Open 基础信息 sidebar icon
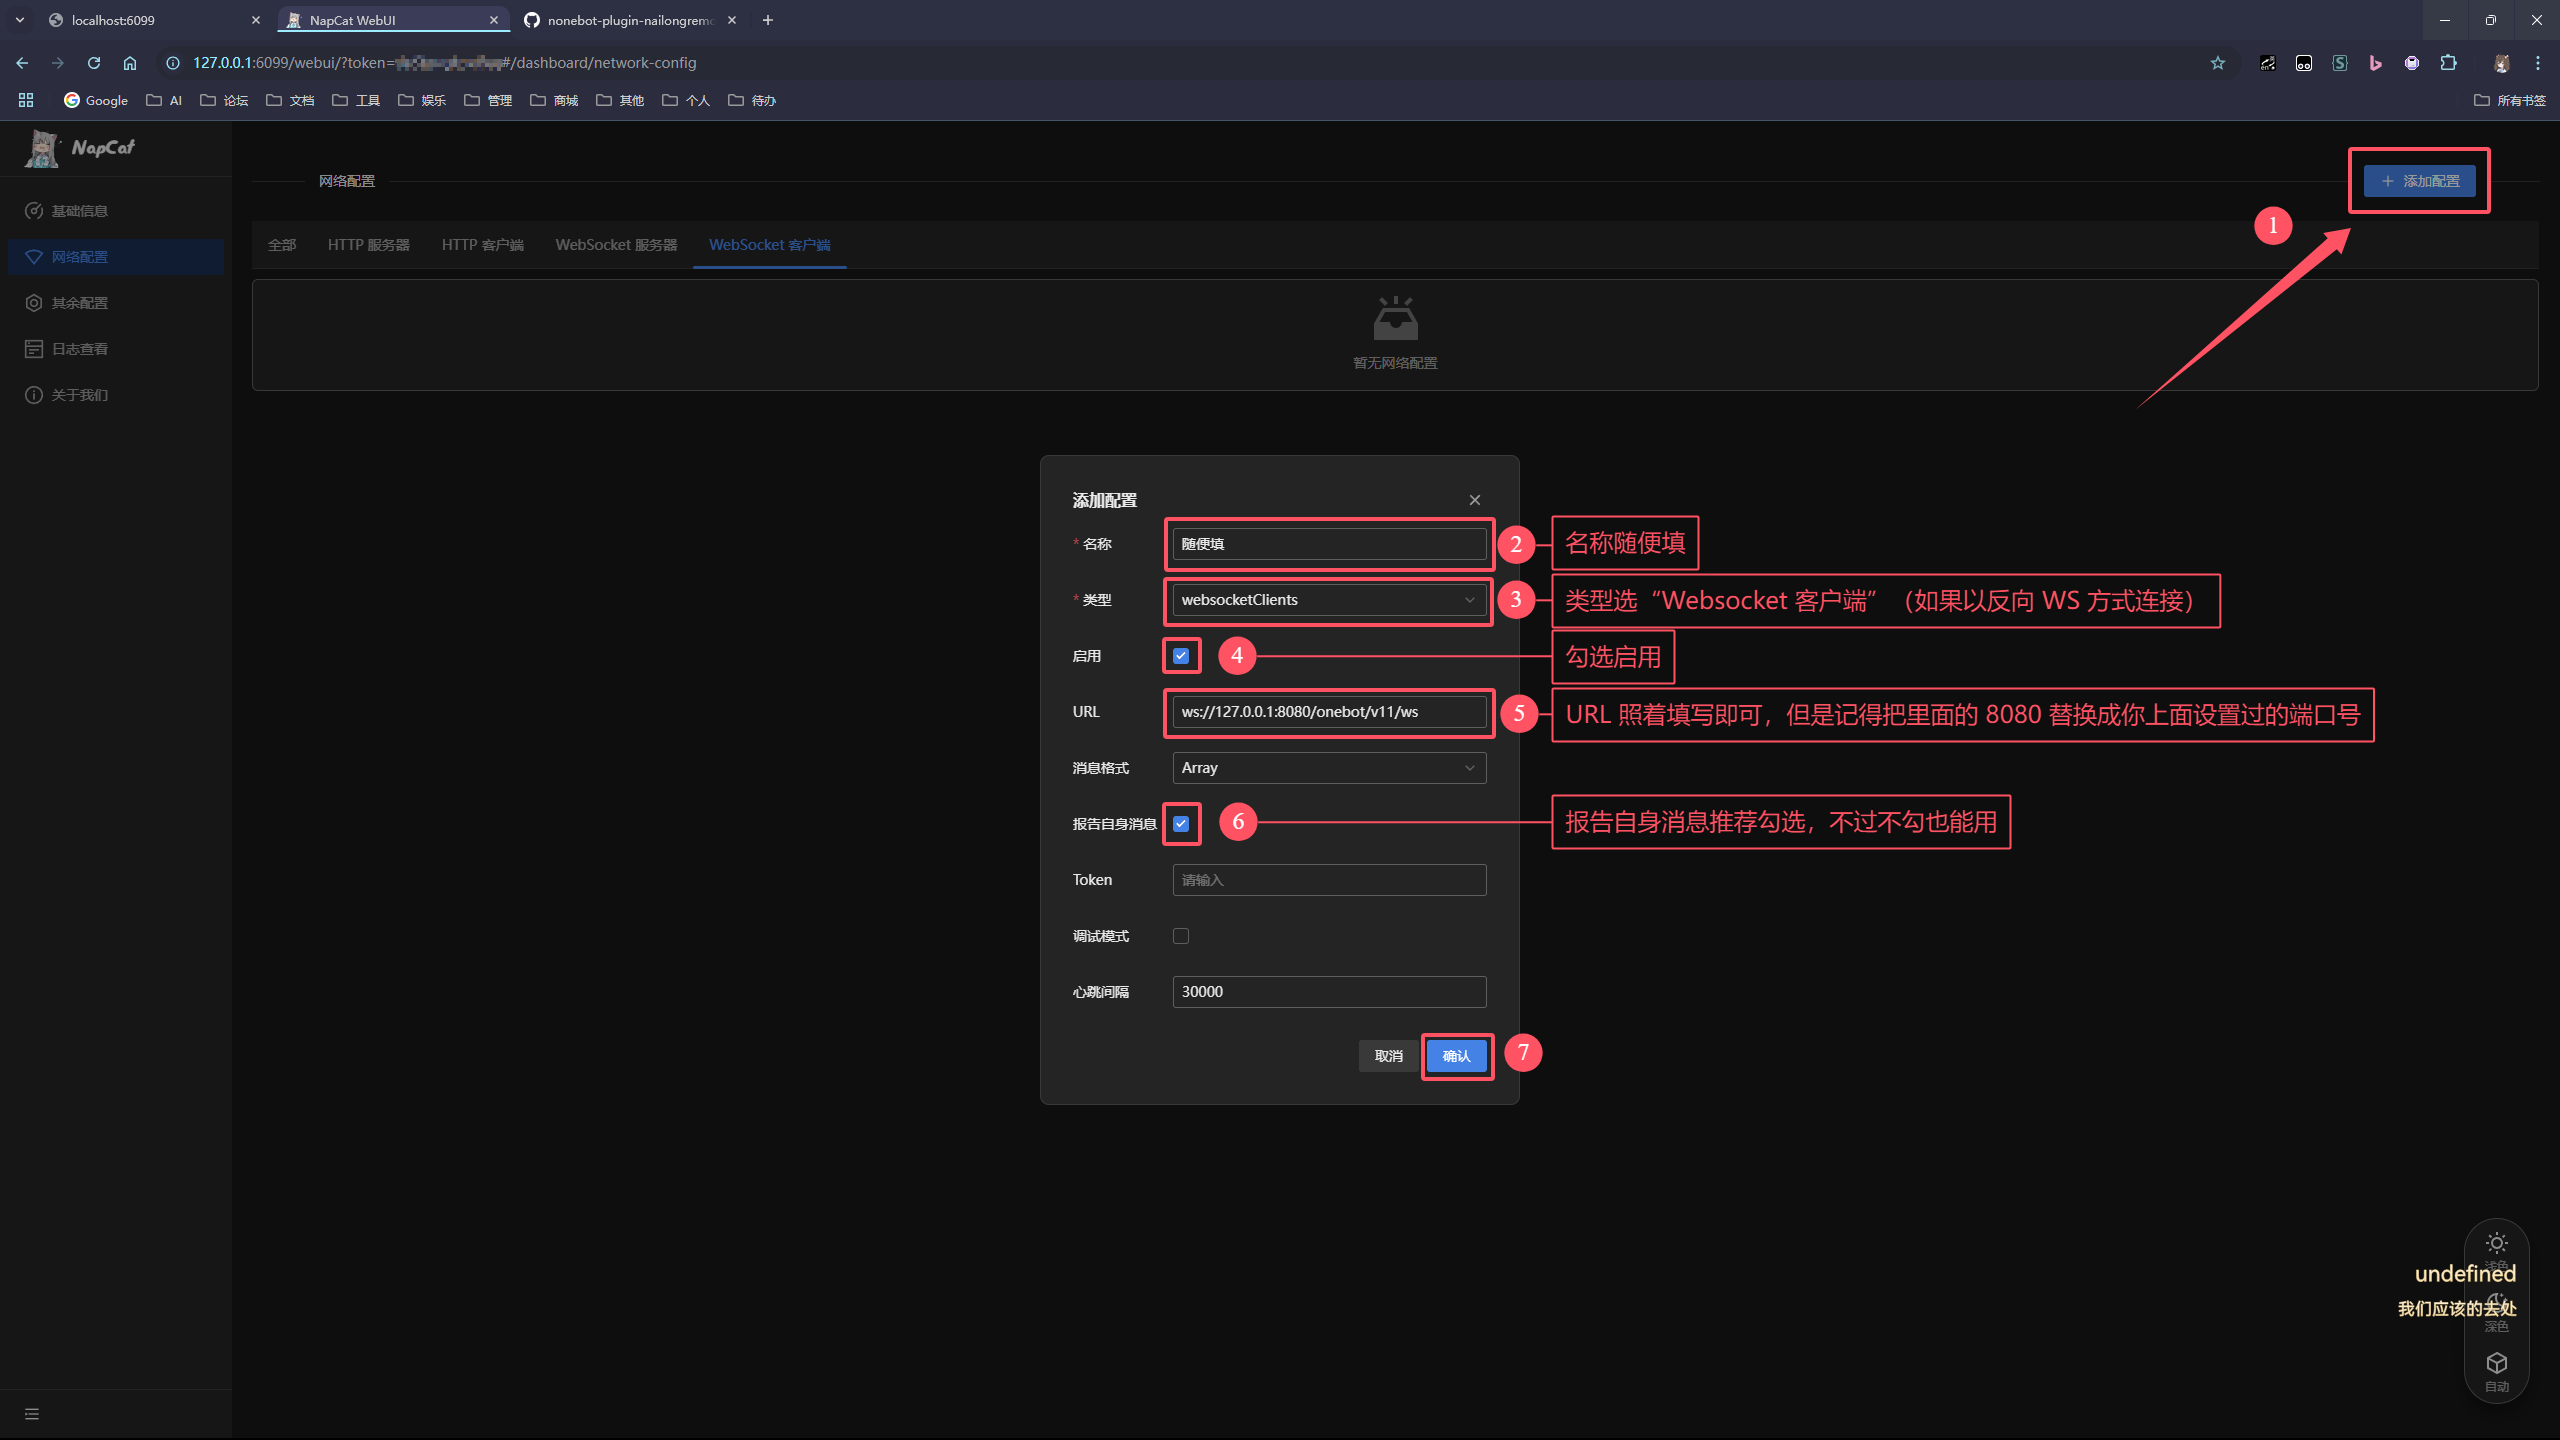The height and width of the screenshot is (1440, 2560). [x=34, y=211]
